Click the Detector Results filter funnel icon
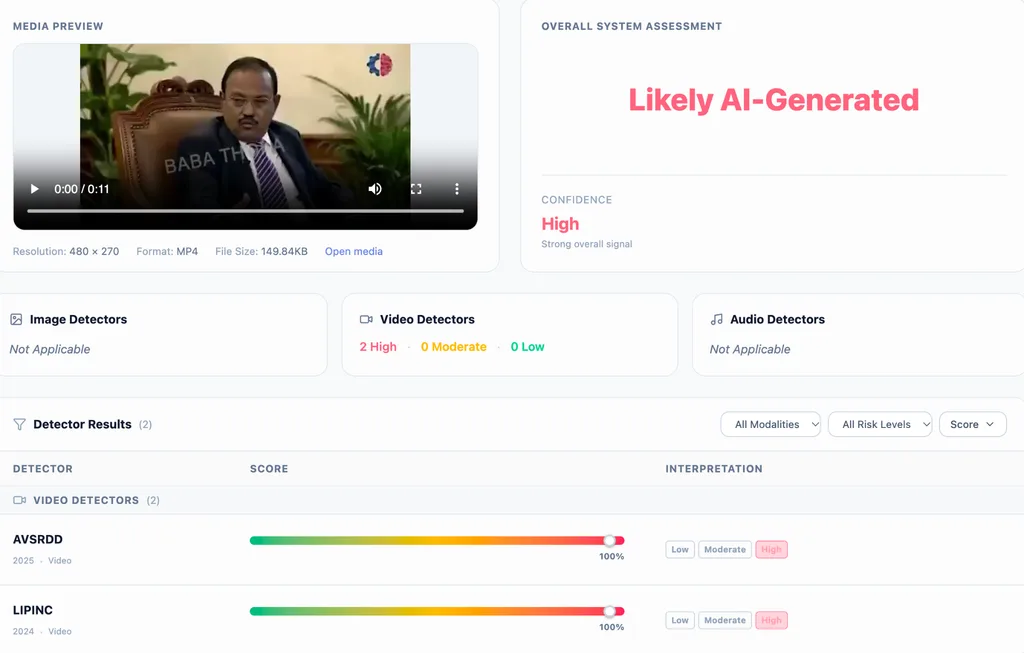This screenshot has height=653, width=1024. pyautogui.click(x=20, y=424)
